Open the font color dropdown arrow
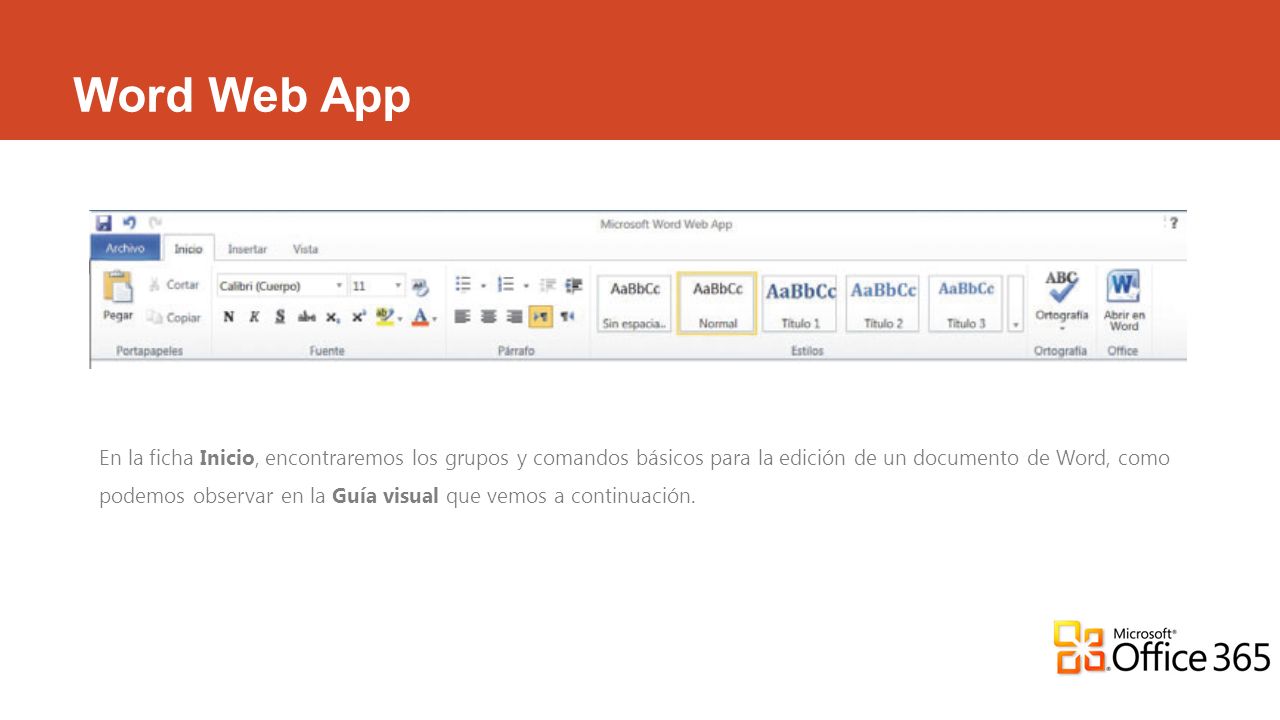The width and height of the screenshot is (1280, 720). coord(435,318)
